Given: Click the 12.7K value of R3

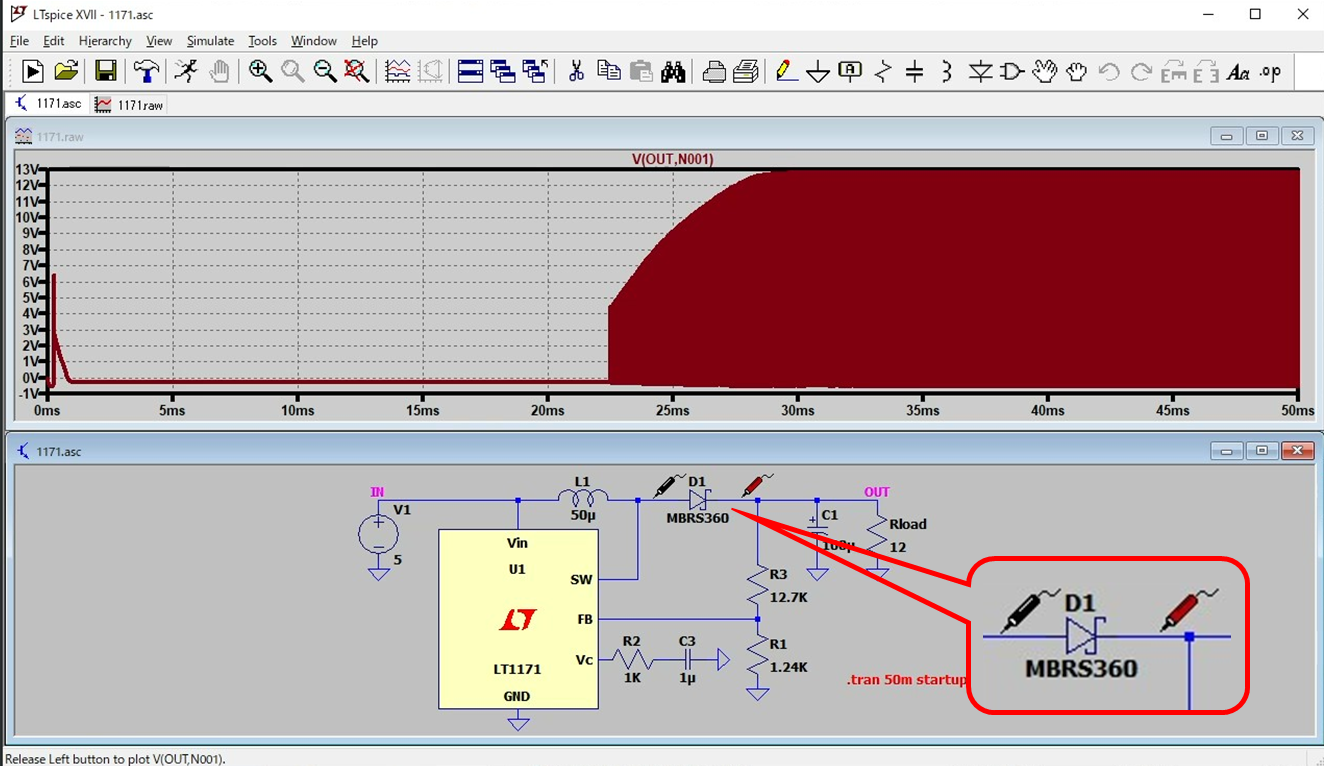Looking at the screenshot, I should pyautogui.click(x=789, y=597).
